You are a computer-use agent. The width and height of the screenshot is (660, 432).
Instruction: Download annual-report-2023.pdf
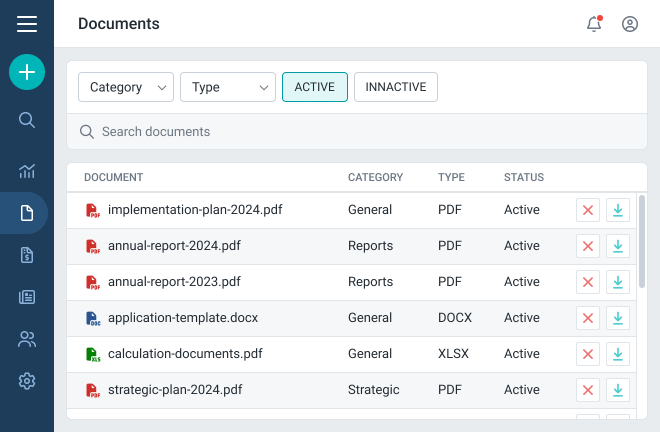pyautogui.click(x=618, y=282)
